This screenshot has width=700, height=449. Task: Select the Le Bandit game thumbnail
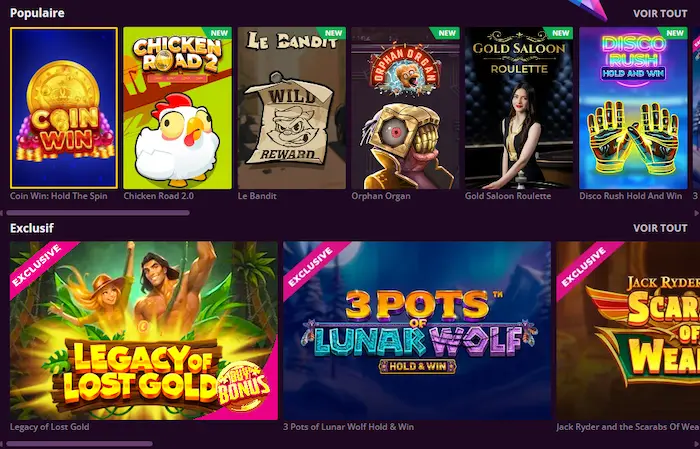click(292, 108)
